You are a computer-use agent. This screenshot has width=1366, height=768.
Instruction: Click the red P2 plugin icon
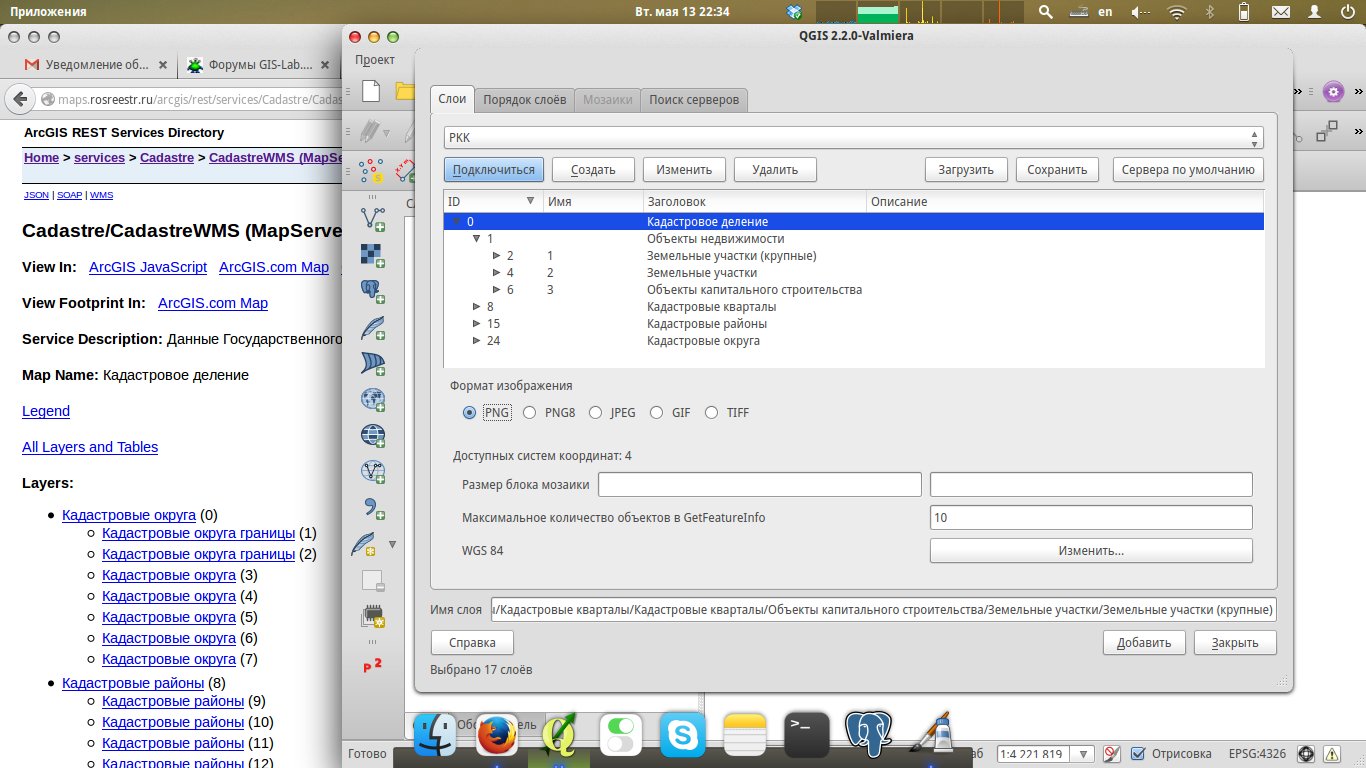[372, 665]
